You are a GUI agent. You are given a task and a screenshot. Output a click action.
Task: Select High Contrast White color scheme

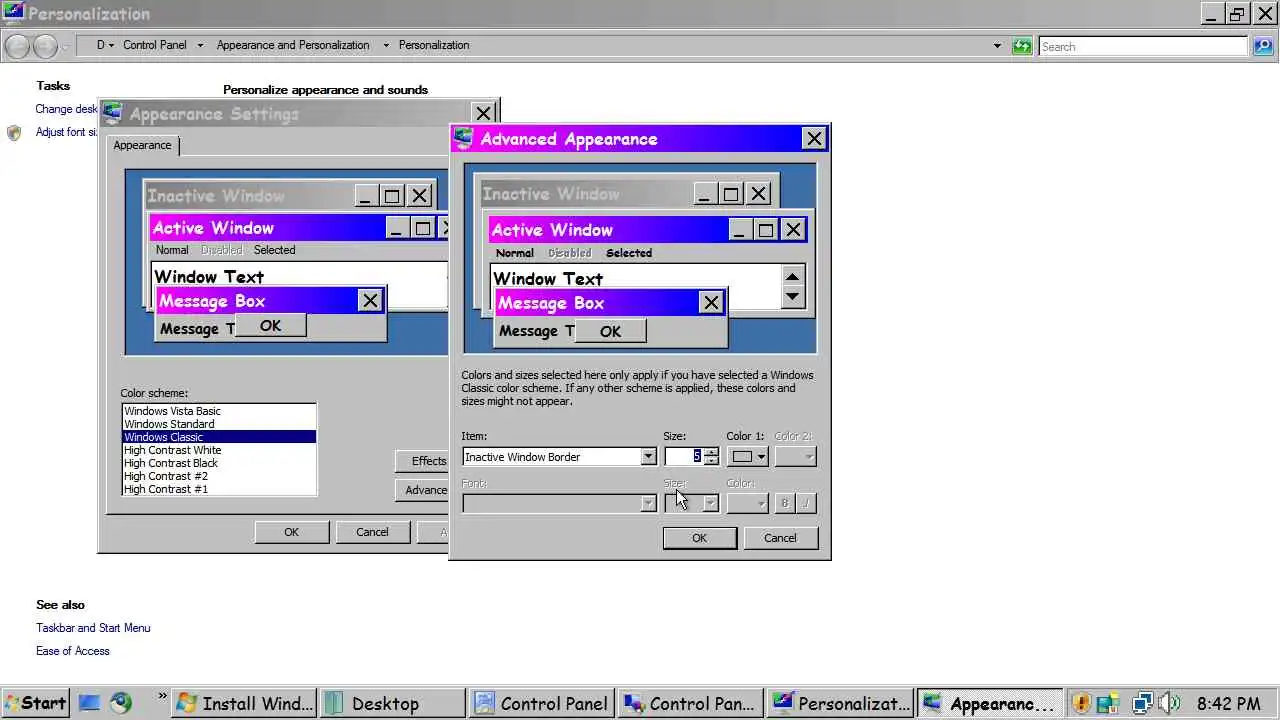coord(219,450)
